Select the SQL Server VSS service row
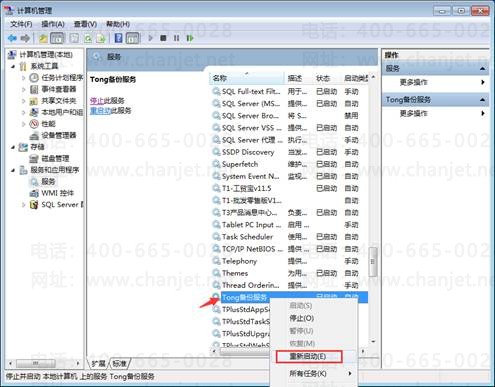Viewport: 495px width, 387px height. click(289, 128)
